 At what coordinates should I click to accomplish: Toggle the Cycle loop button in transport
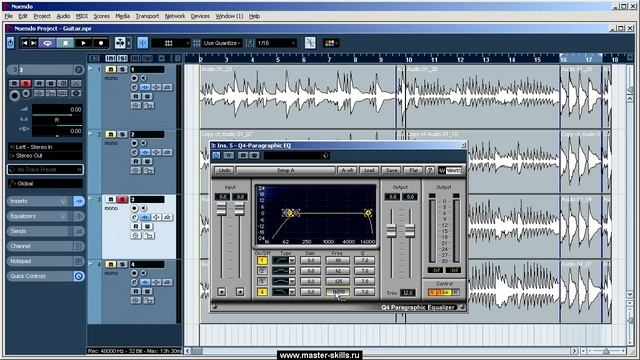click(x=47, y=43)
